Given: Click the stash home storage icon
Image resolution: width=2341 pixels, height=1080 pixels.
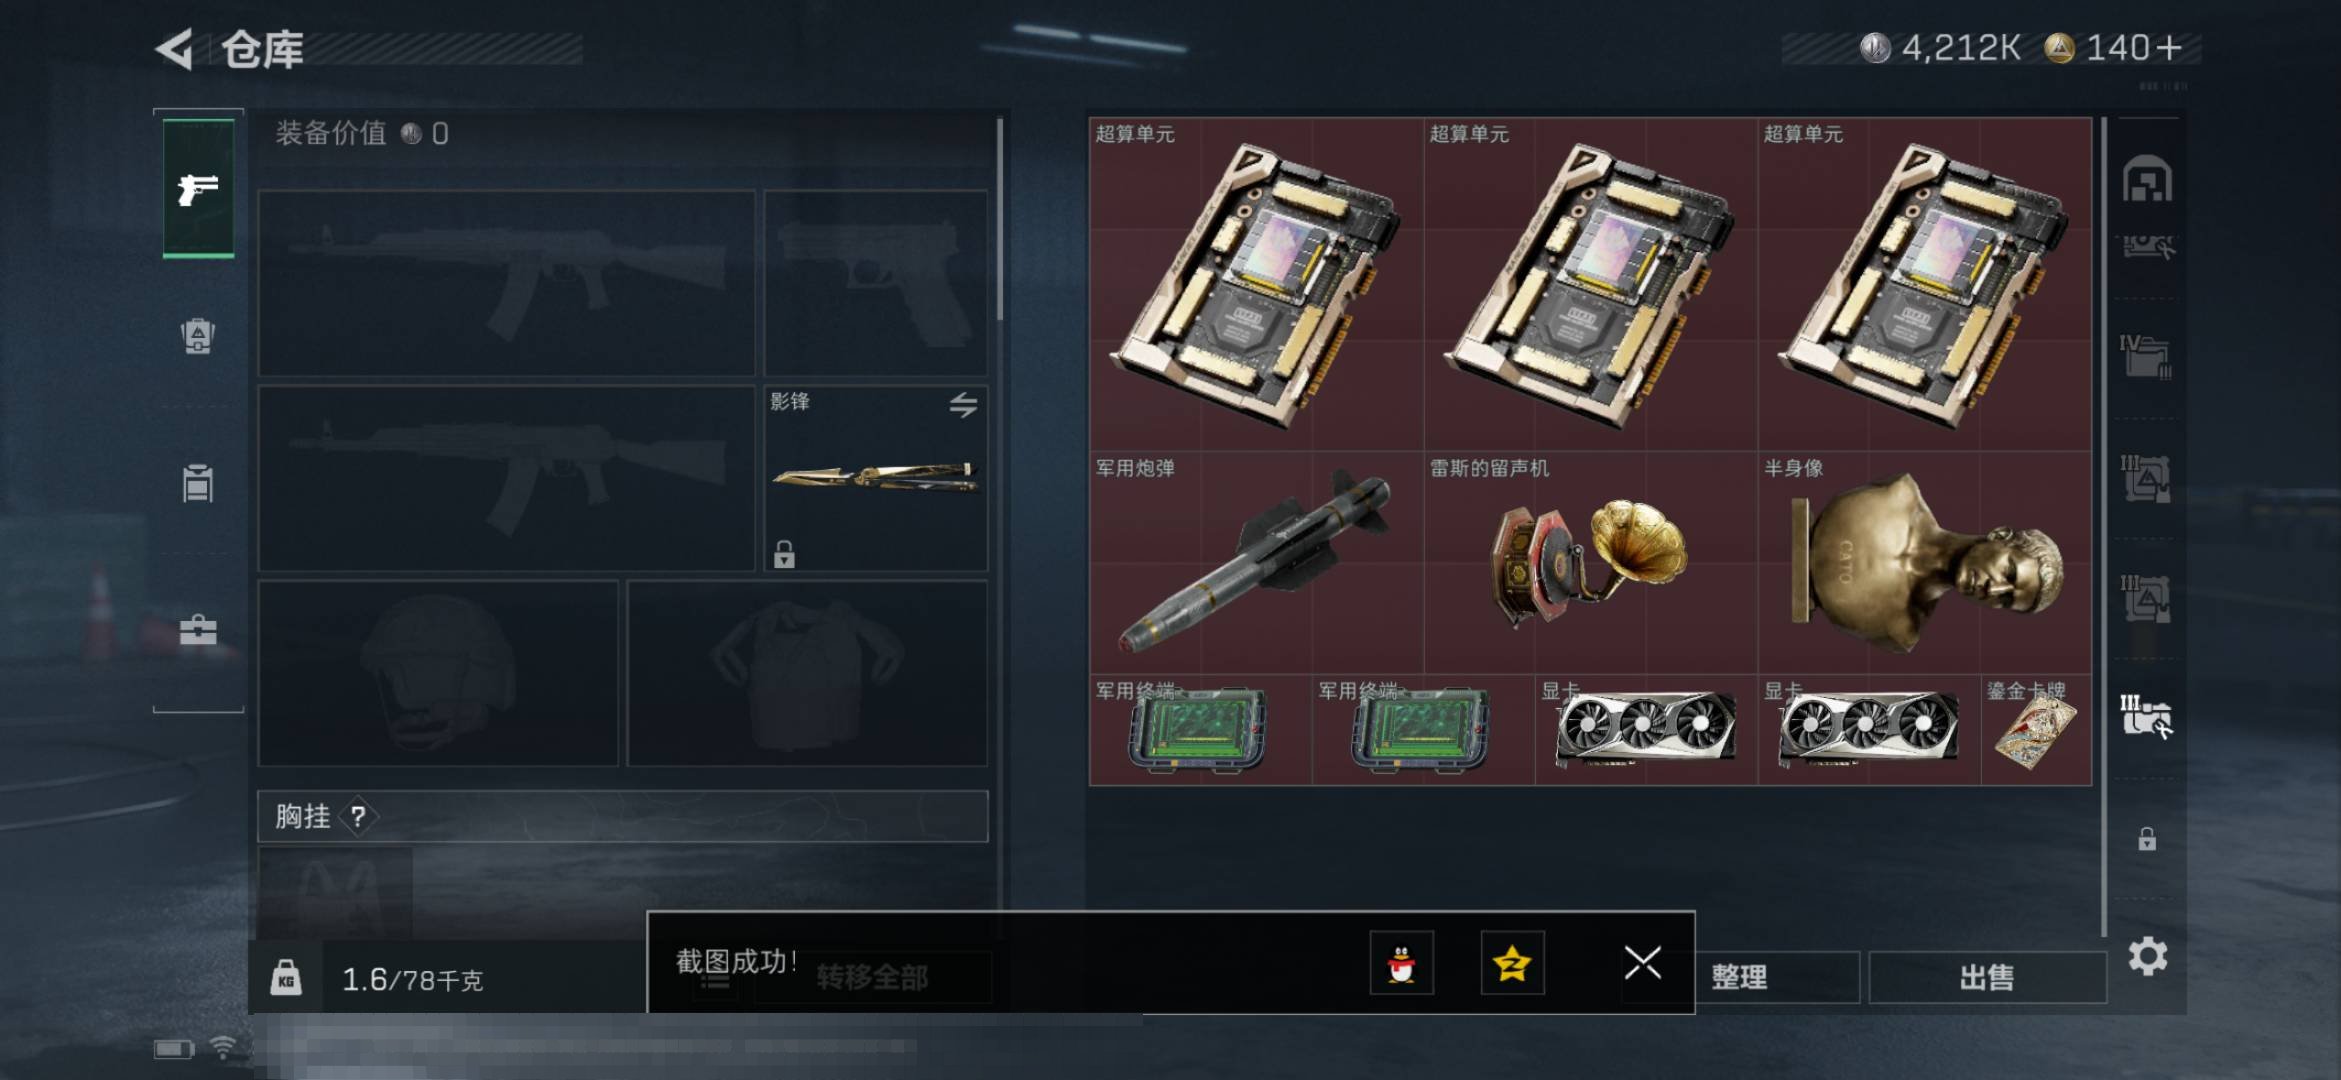Looking at the screenshot, I should [2147, 180].
